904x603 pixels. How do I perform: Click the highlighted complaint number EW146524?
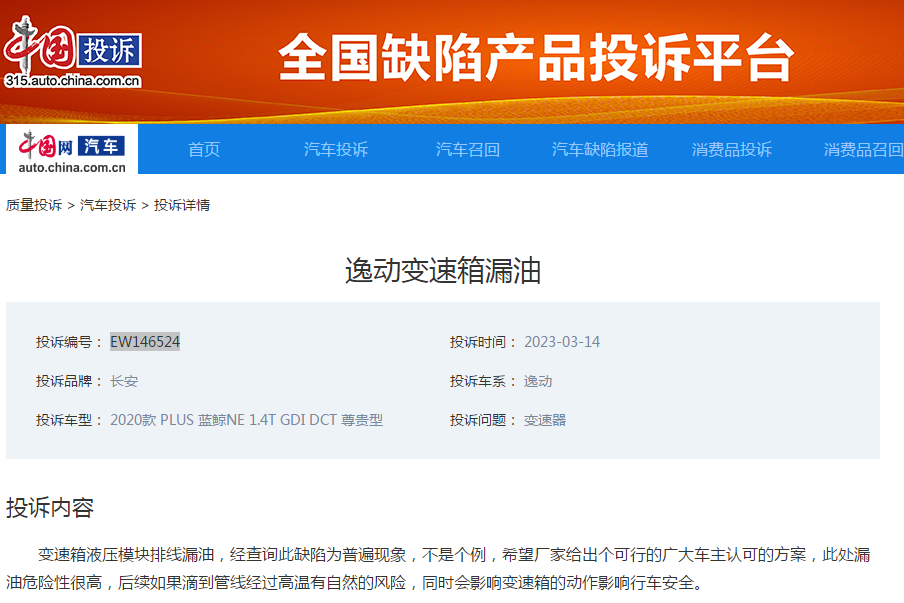(145, 342)
